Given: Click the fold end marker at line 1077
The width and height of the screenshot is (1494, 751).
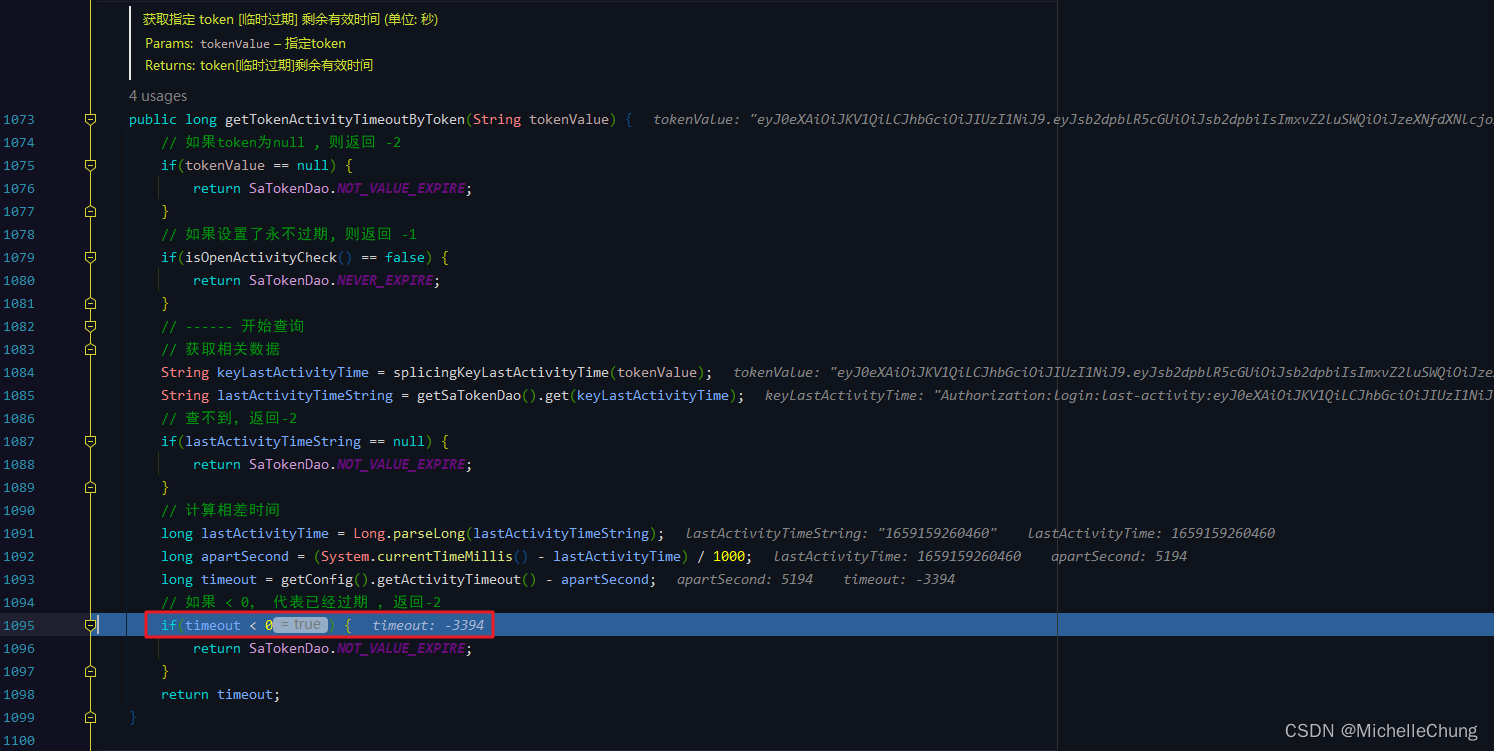Looking at the screenshot, I should pyautogui.click(x=90, y=211).
